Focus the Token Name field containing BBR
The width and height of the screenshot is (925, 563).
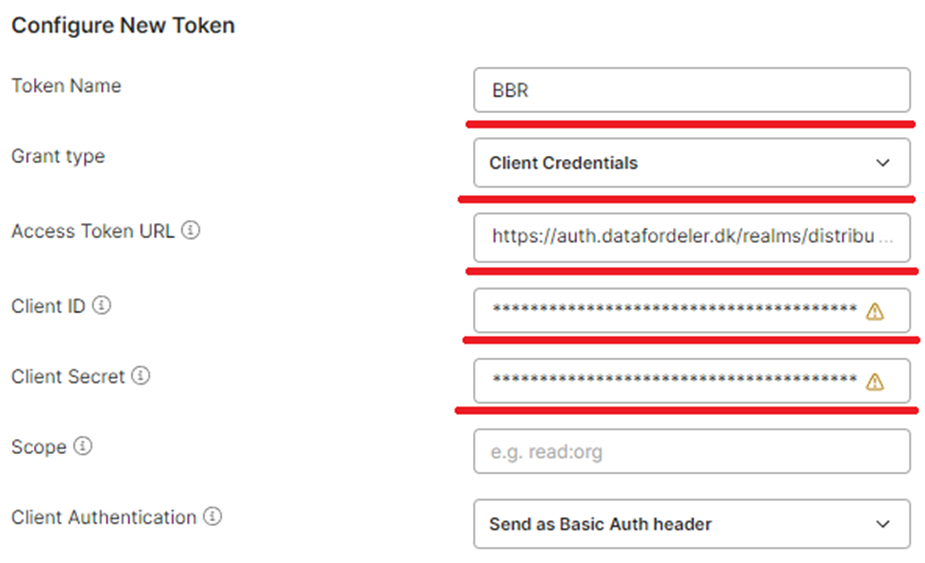tap(691, 90)
